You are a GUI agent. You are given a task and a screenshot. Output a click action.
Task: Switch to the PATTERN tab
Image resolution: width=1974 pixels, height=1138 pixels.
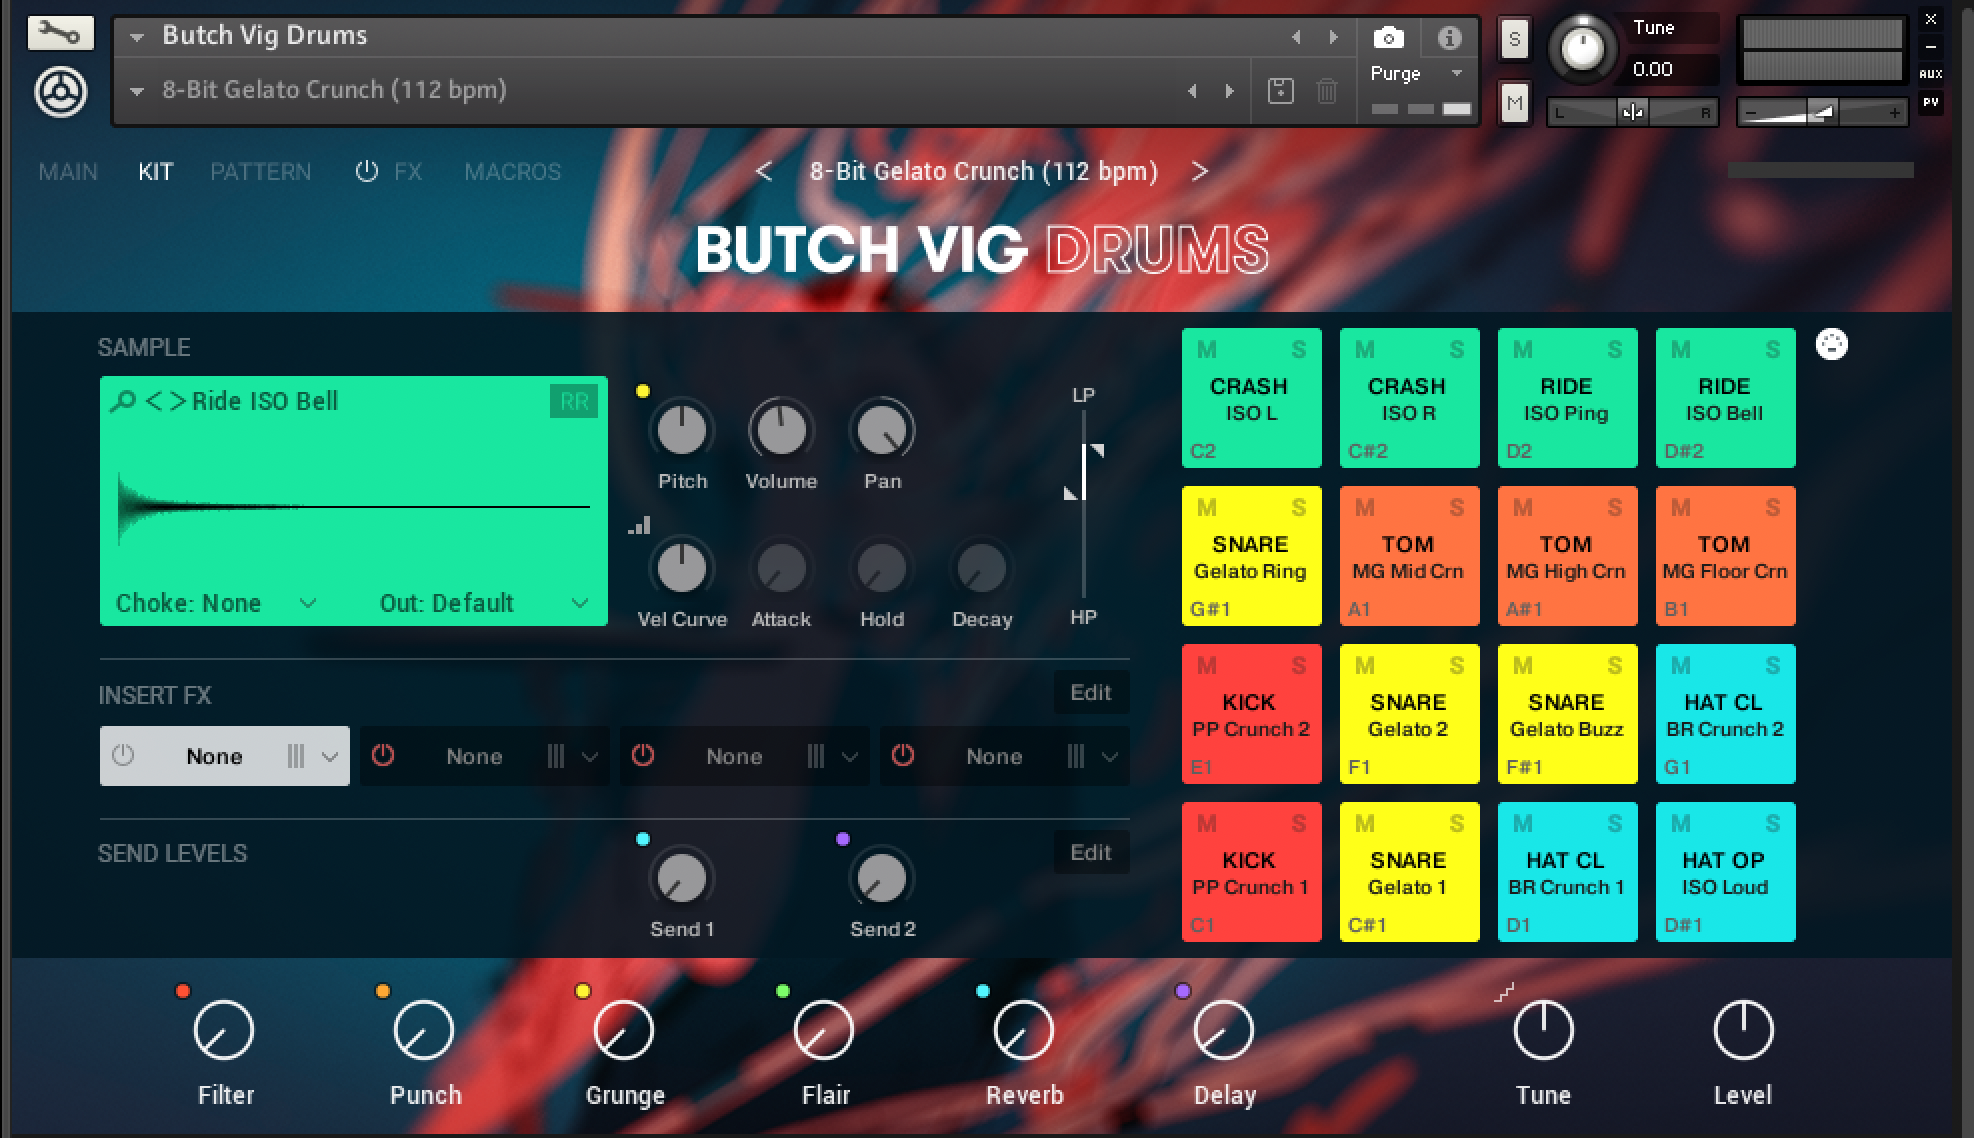pos(260,172)
